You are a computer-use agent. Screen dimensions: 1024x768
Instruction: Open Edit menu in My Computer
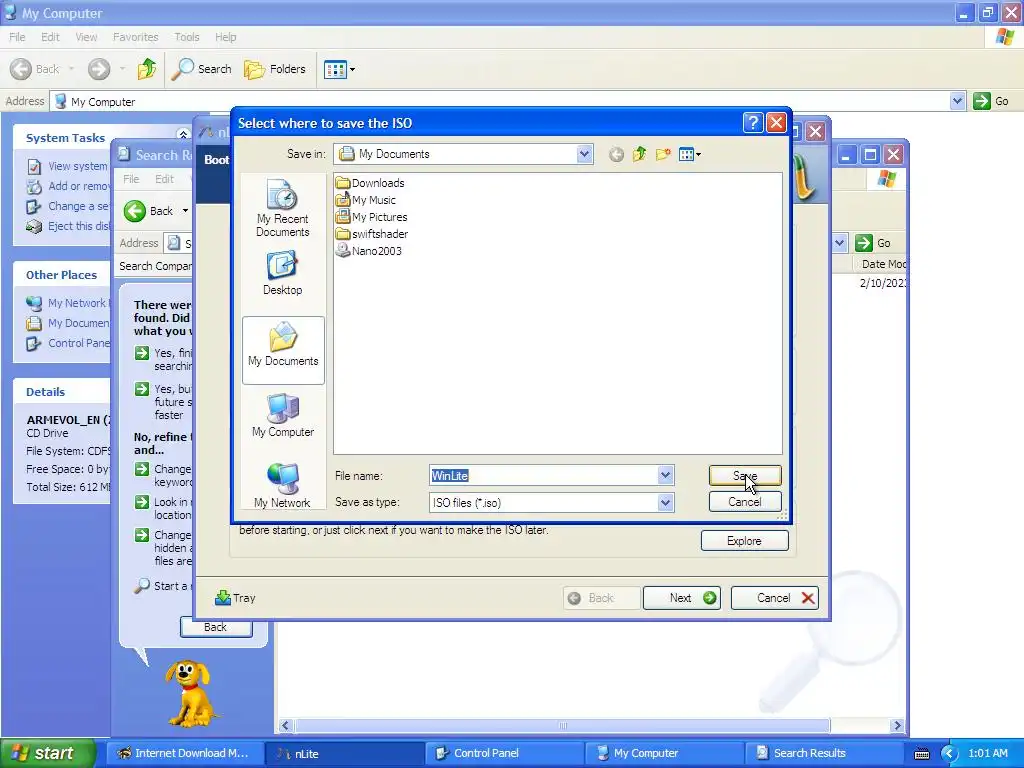50,37
